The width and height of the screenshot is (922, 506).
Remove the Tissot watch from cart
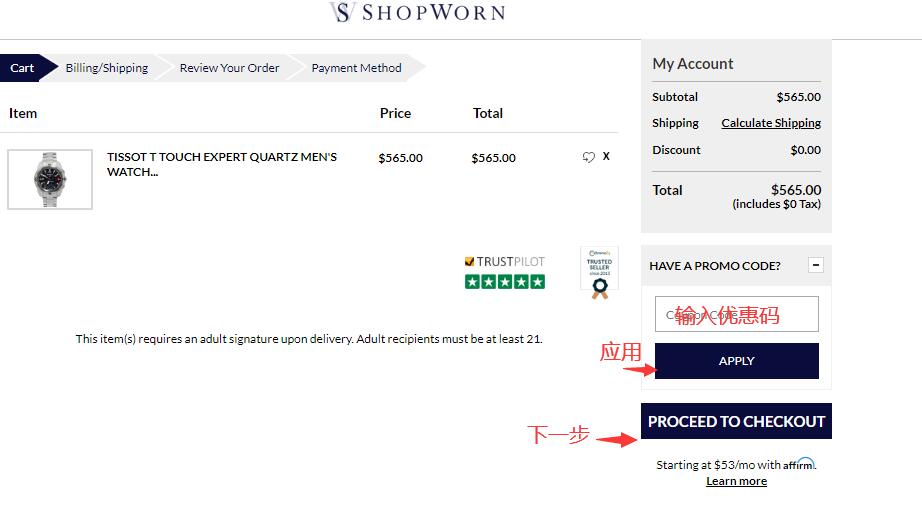606,156
